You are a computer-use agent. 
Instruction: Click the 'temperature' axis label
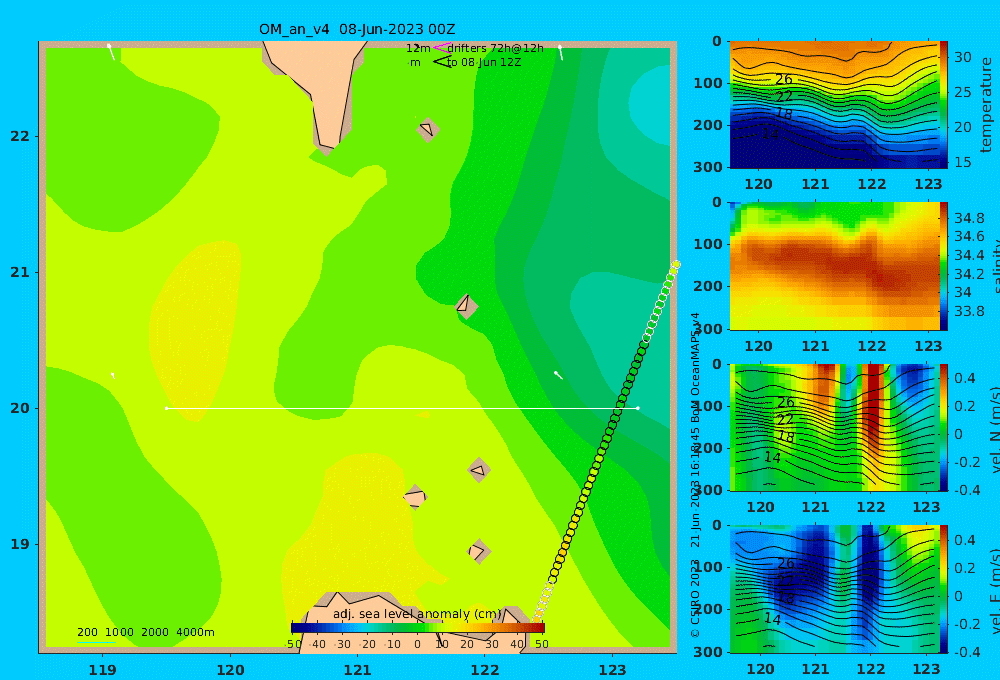click(986, 105)
